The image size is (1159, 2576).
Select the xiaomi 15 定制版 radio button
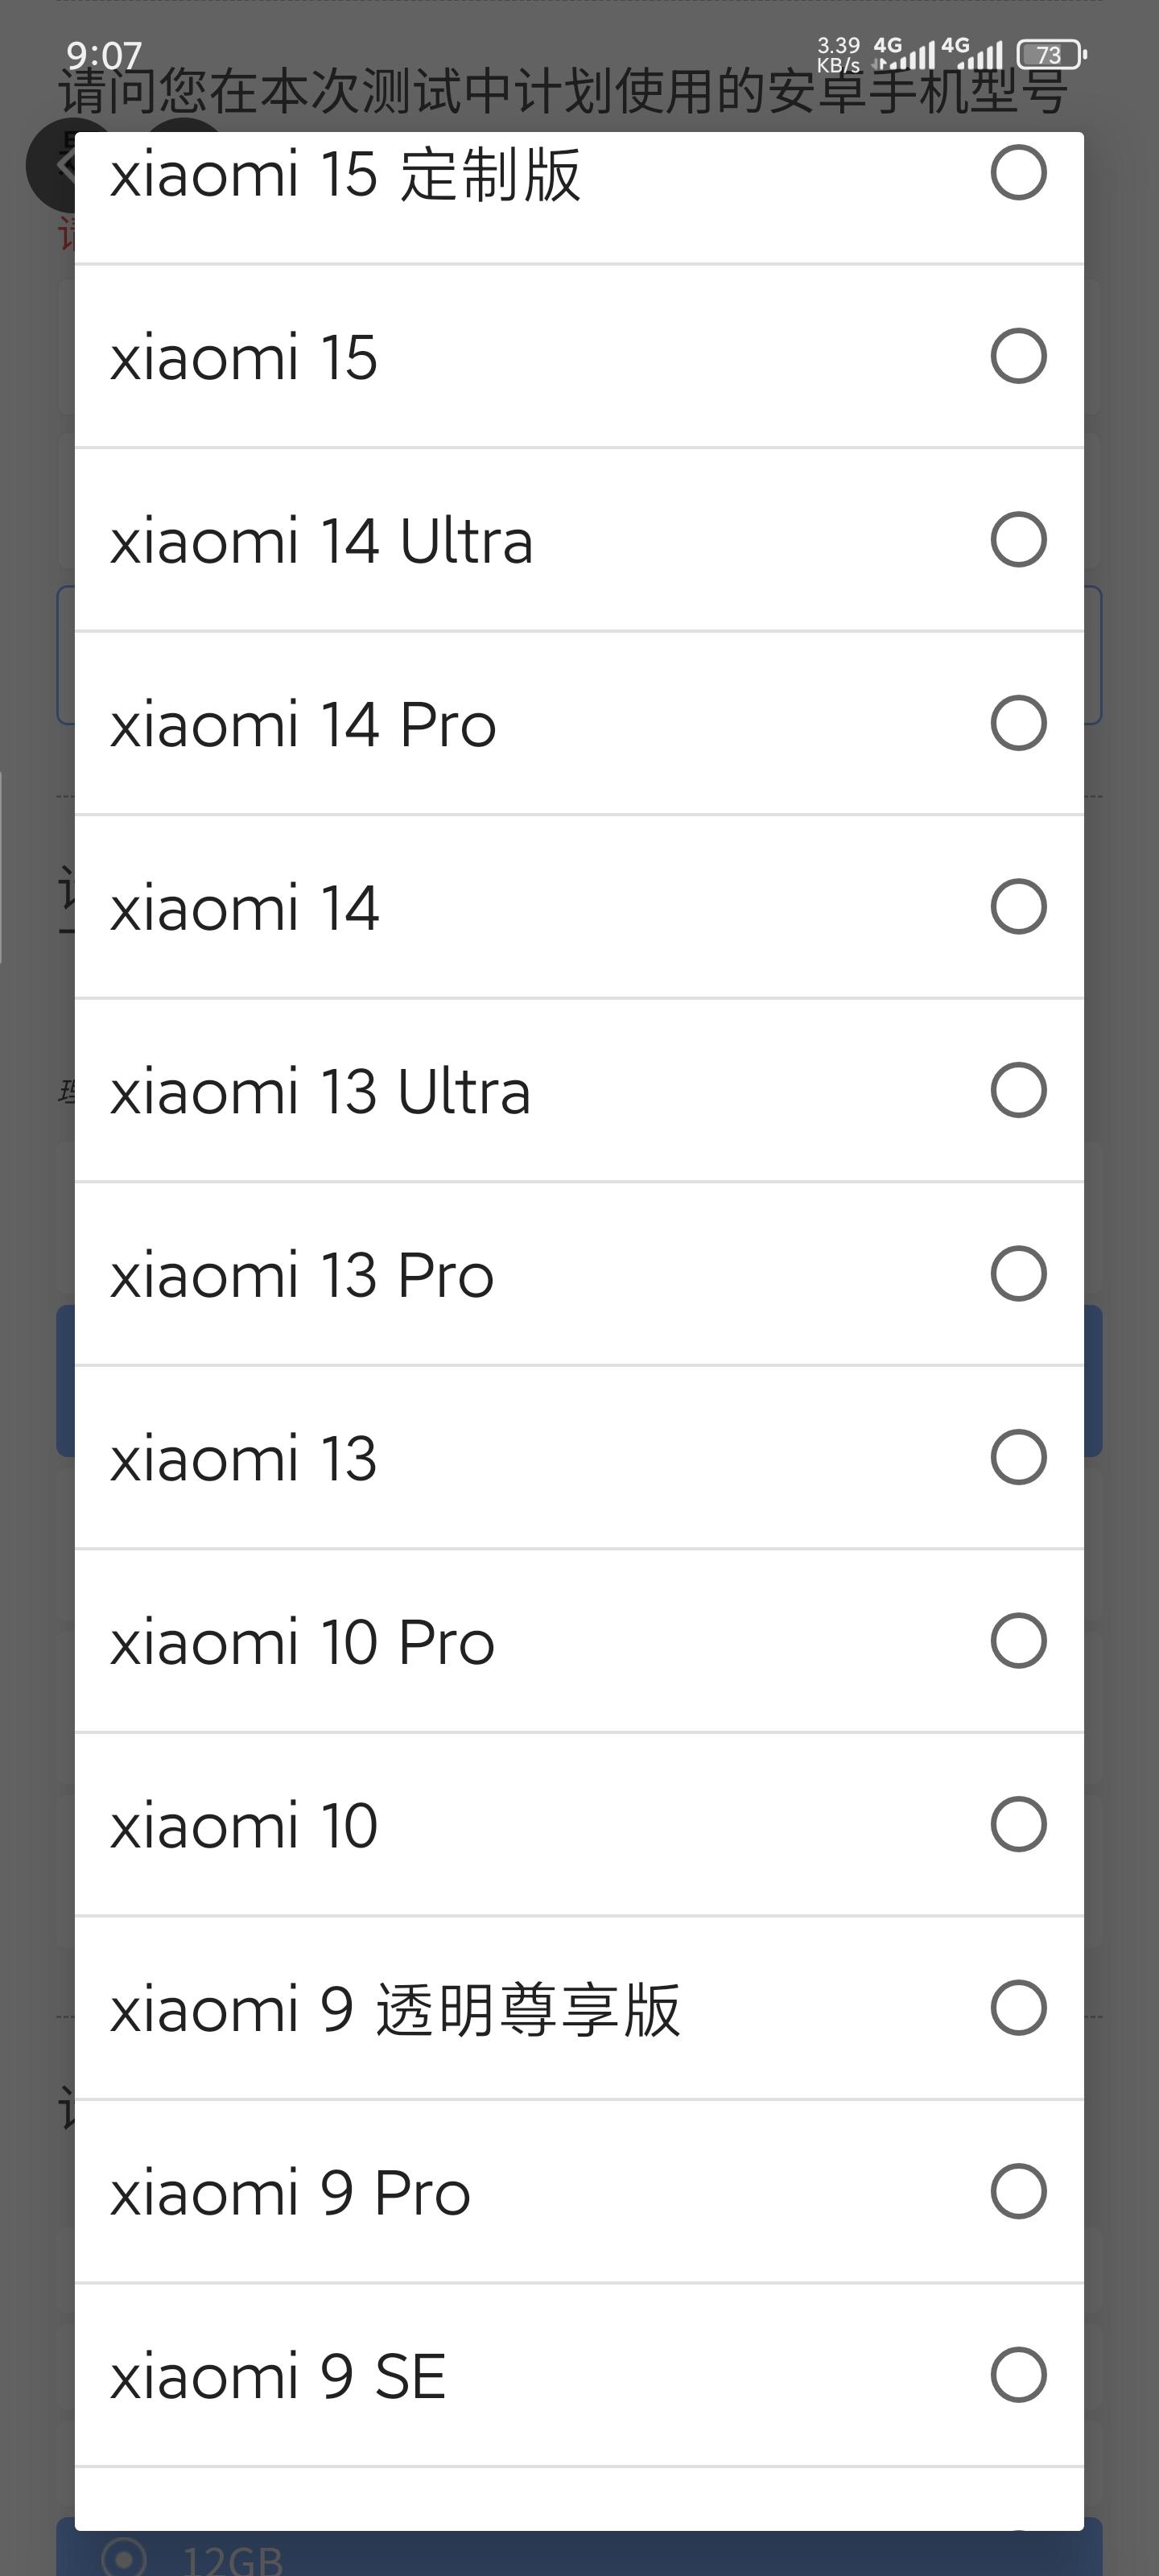pos(1018,173)
